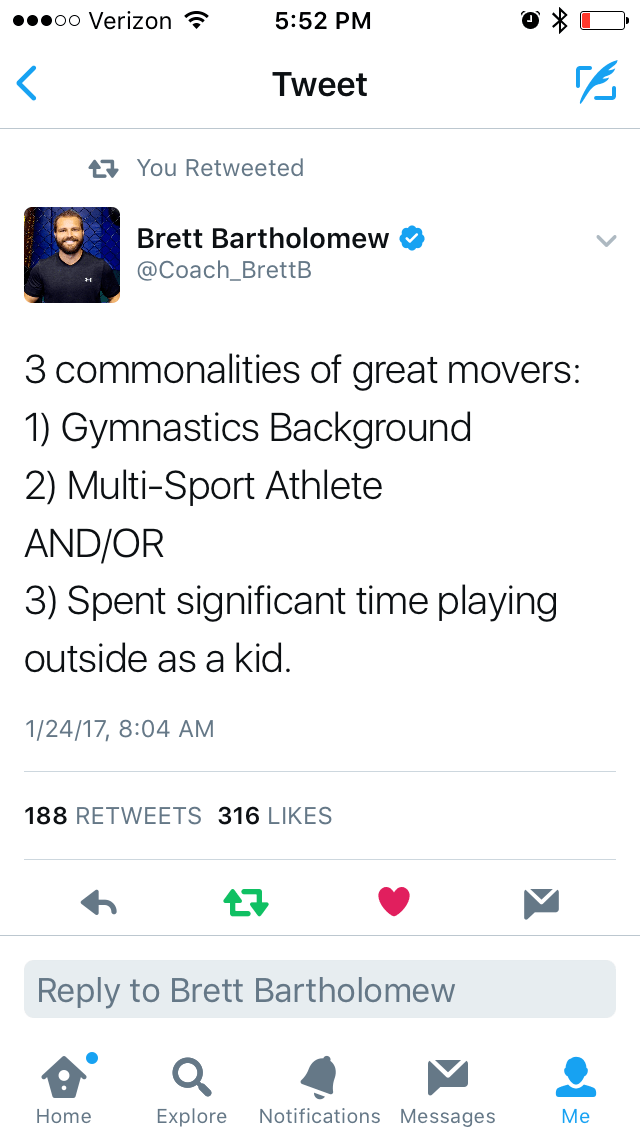Image resolution: width=640 pixels, height=1136 pixels.
Task: Go to the Messages tab
Action: click(448, 1088)
